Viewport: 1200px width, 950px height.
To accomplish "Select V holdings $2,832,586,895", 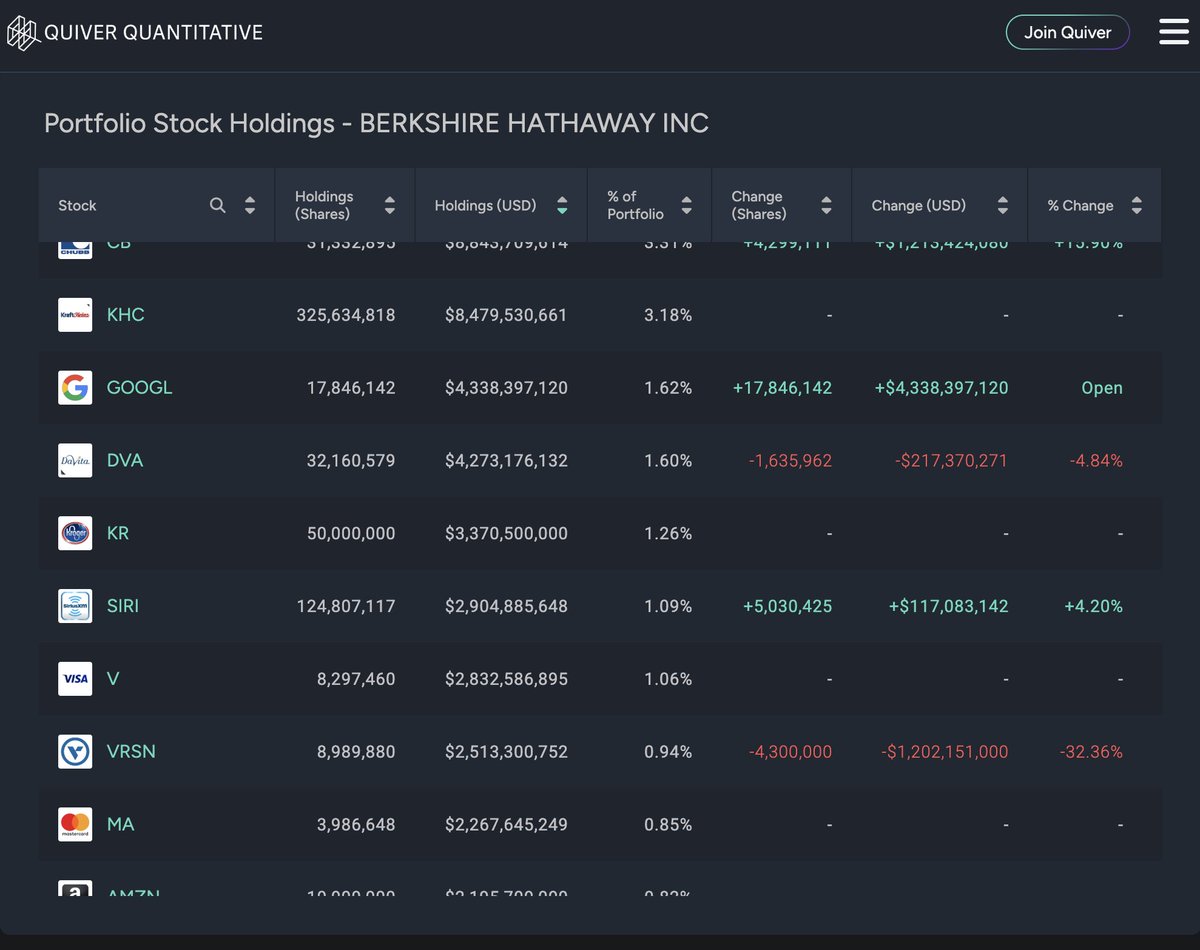I will 506,679.
